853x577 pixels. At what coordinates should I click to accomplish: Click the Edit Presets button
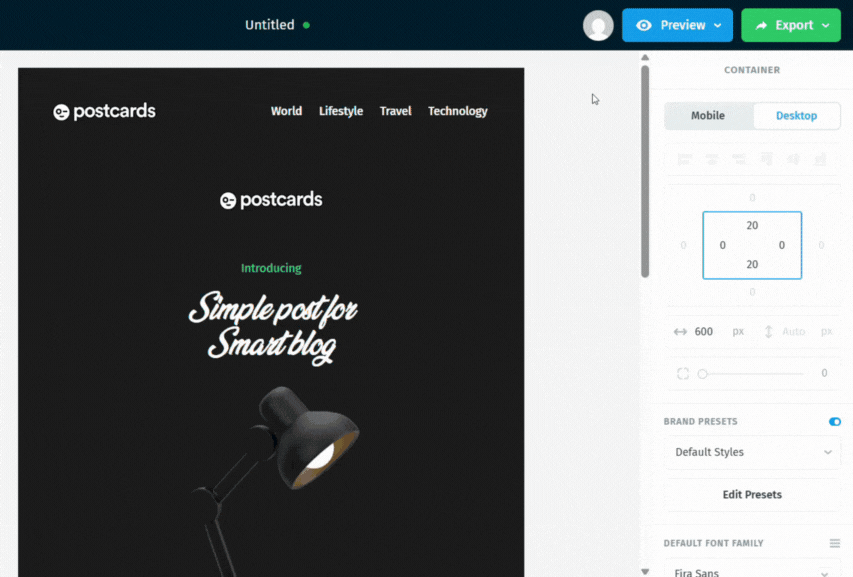pos(752,494)
